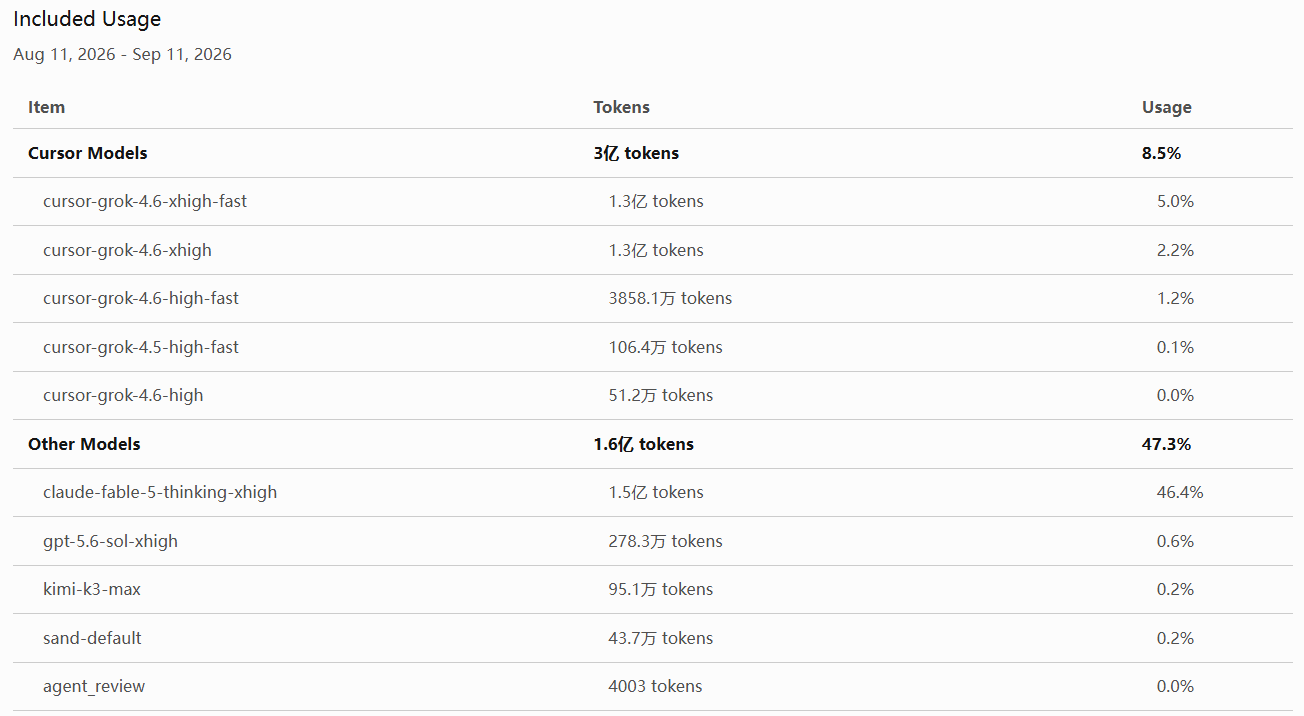Click the Included Usage heading

pyautogui.click(x=87, y=19)
